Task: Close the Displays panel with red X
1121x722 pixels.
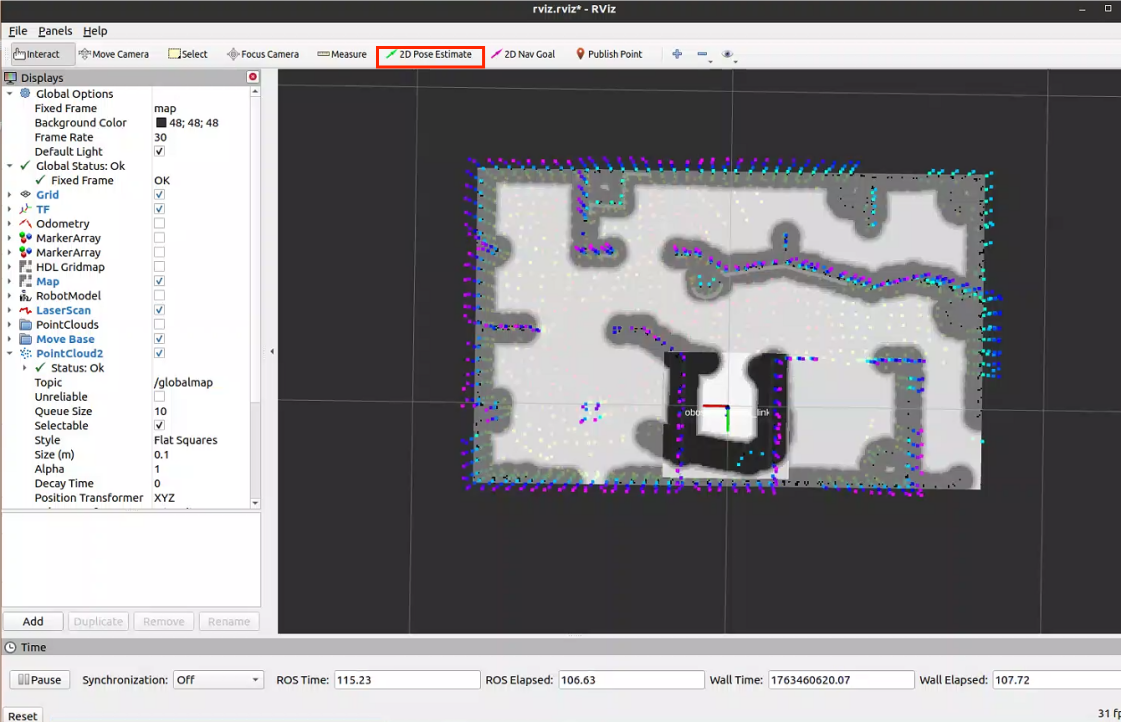Action: click(x=253, y=77)
